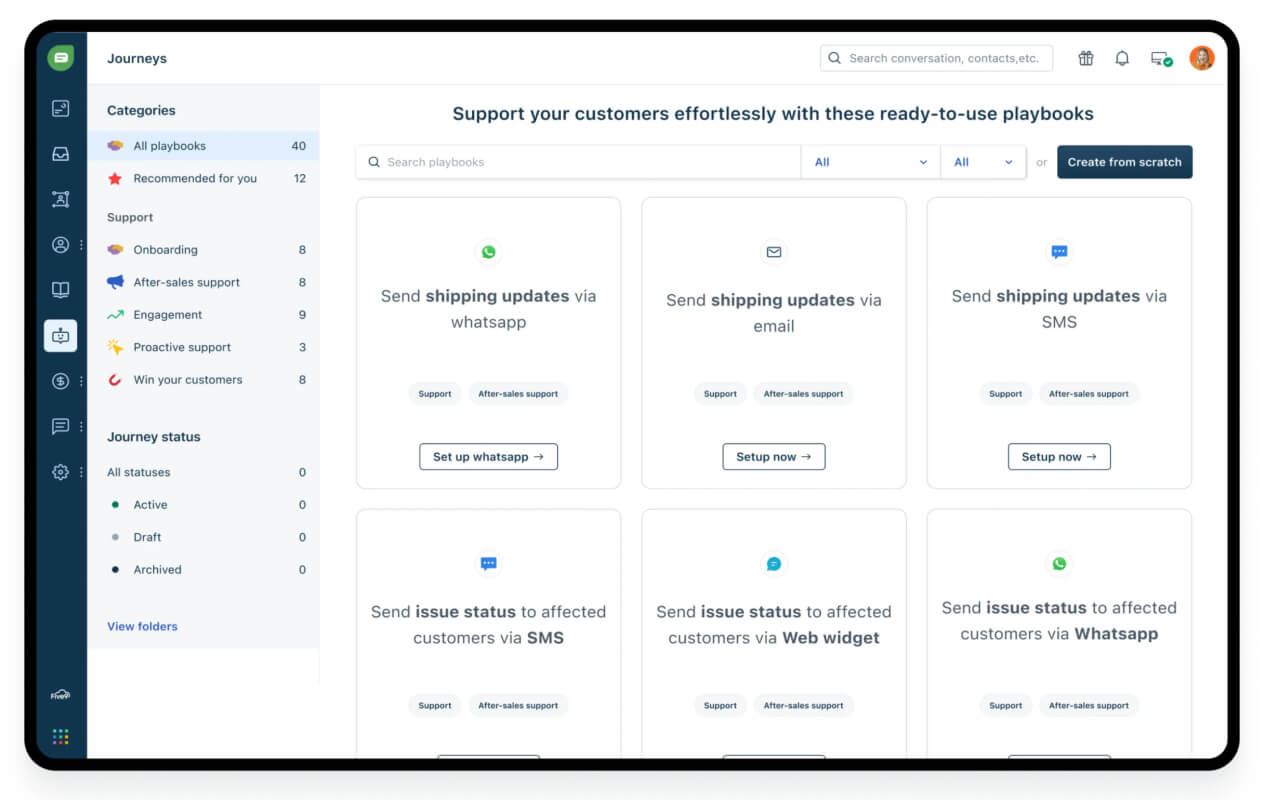Open the knowledge base book icon
The height and width of the screenshot is (800, 1264).
point(61,290)
